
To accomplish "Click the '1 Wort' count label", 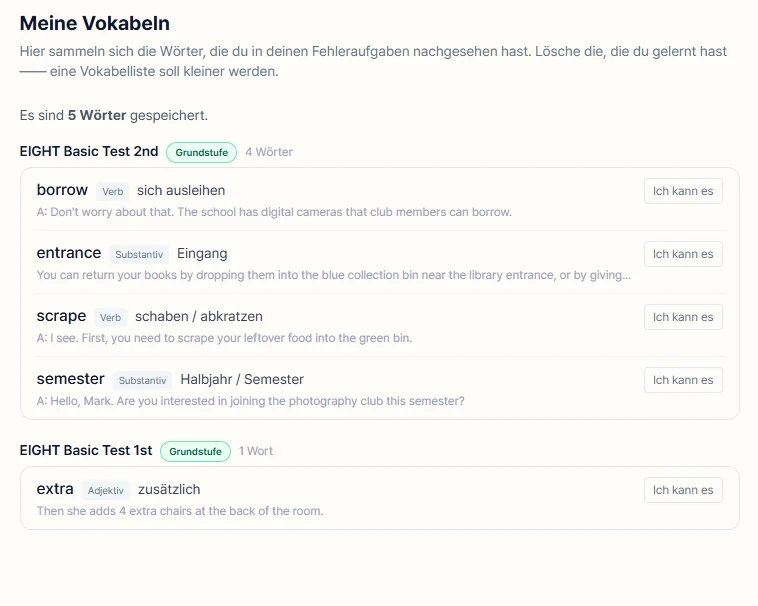I will 256,451.
